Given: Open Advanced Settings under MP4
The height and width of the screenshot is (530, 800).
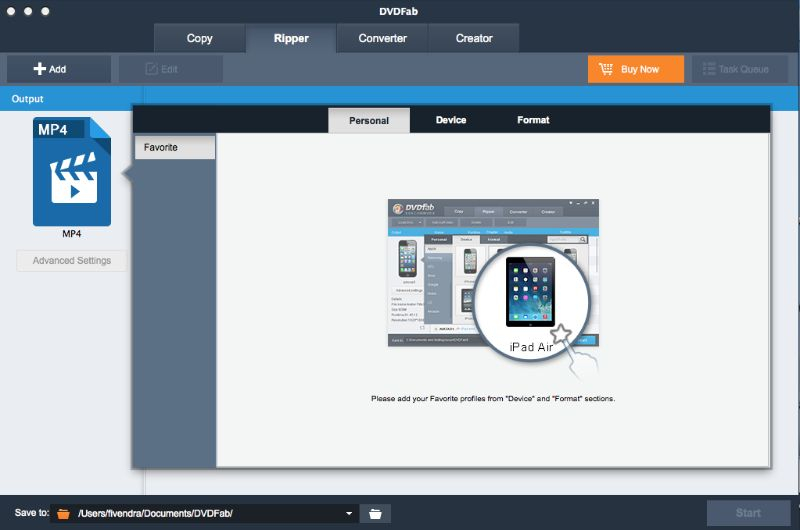Looking at the screenshot, I should click(x=72, y=261).
